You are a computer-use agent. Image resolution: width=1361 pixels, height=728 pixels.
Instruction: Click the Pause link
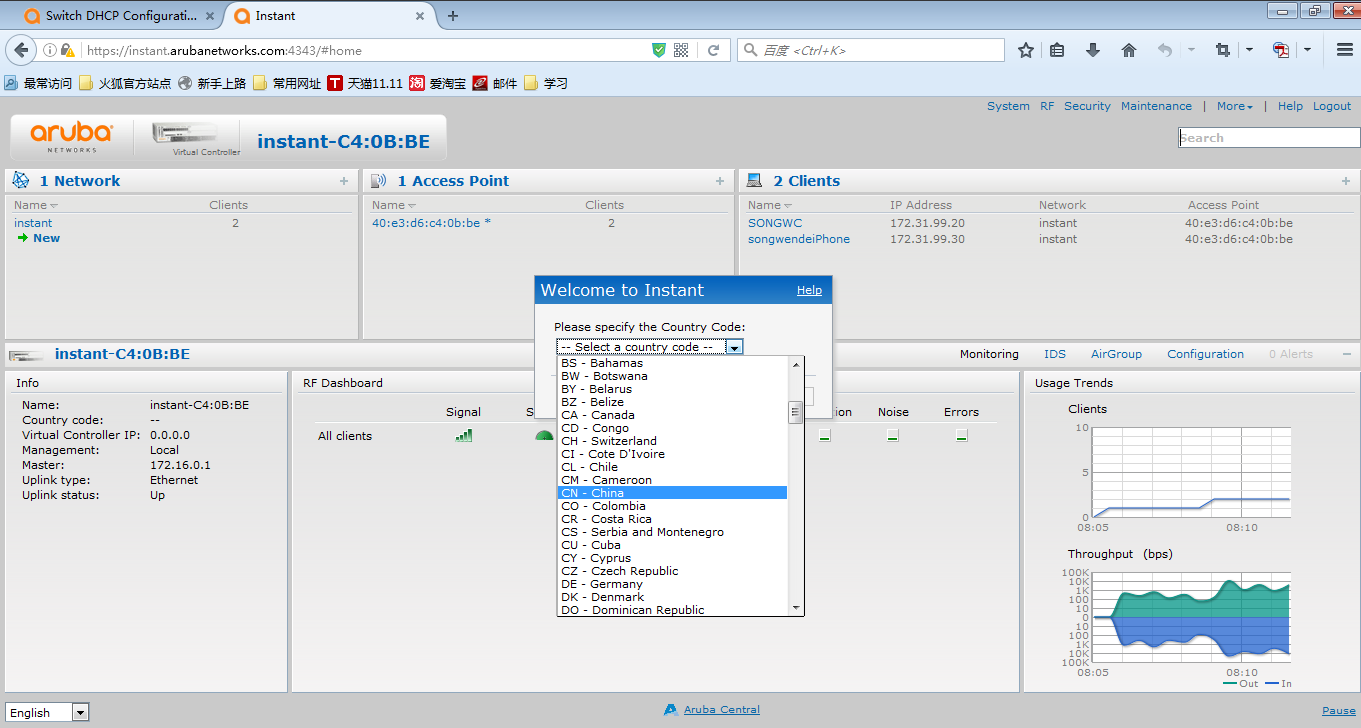coord(1339,711)
